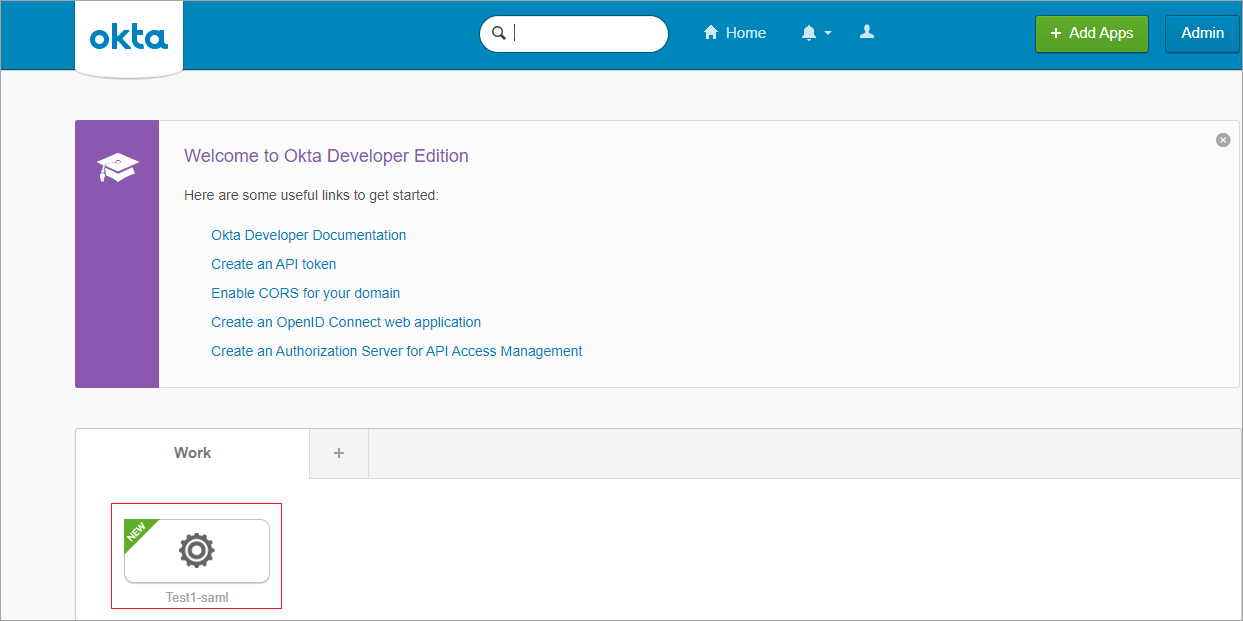The width and height of the screenshot is (1243, 621).
Task: Click the notifications bell icon
Action: tap(809, 32)
